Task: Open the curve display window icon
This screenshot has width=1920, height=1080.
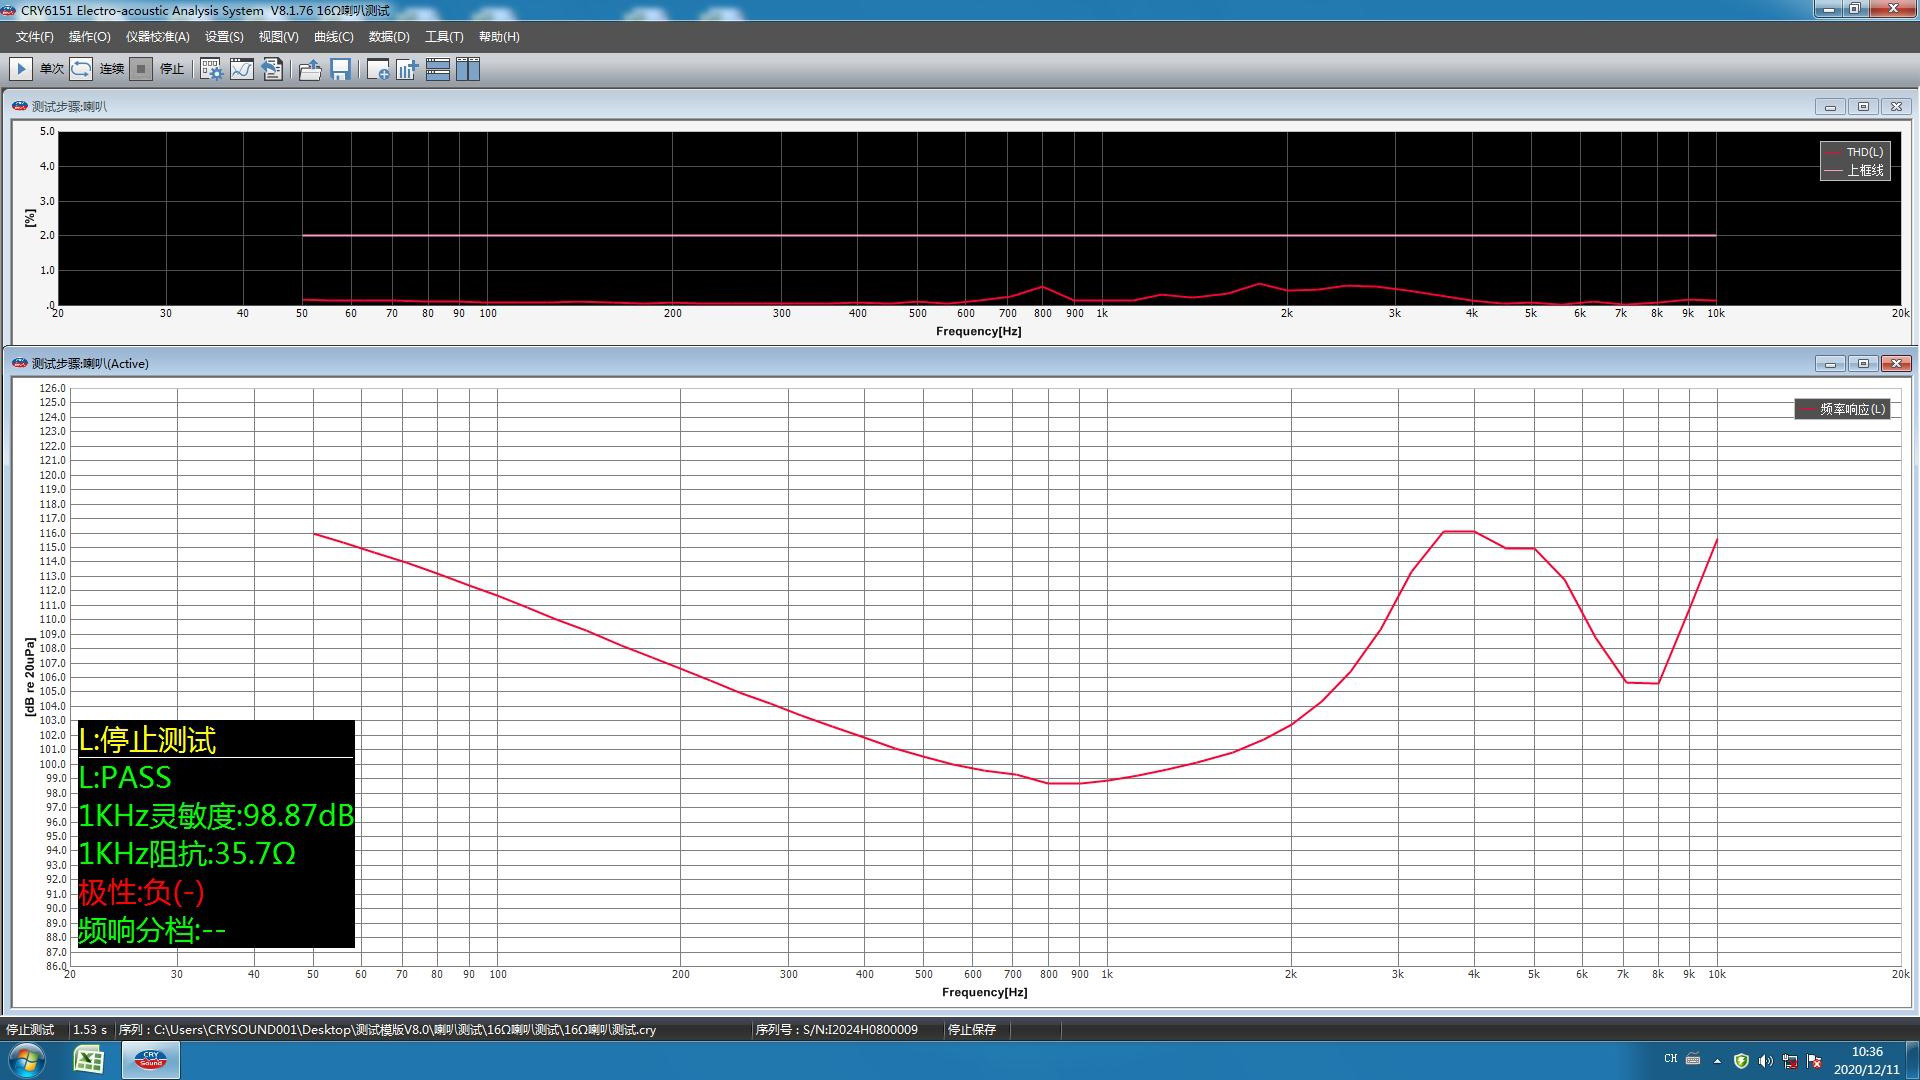Action: [242, 69]
